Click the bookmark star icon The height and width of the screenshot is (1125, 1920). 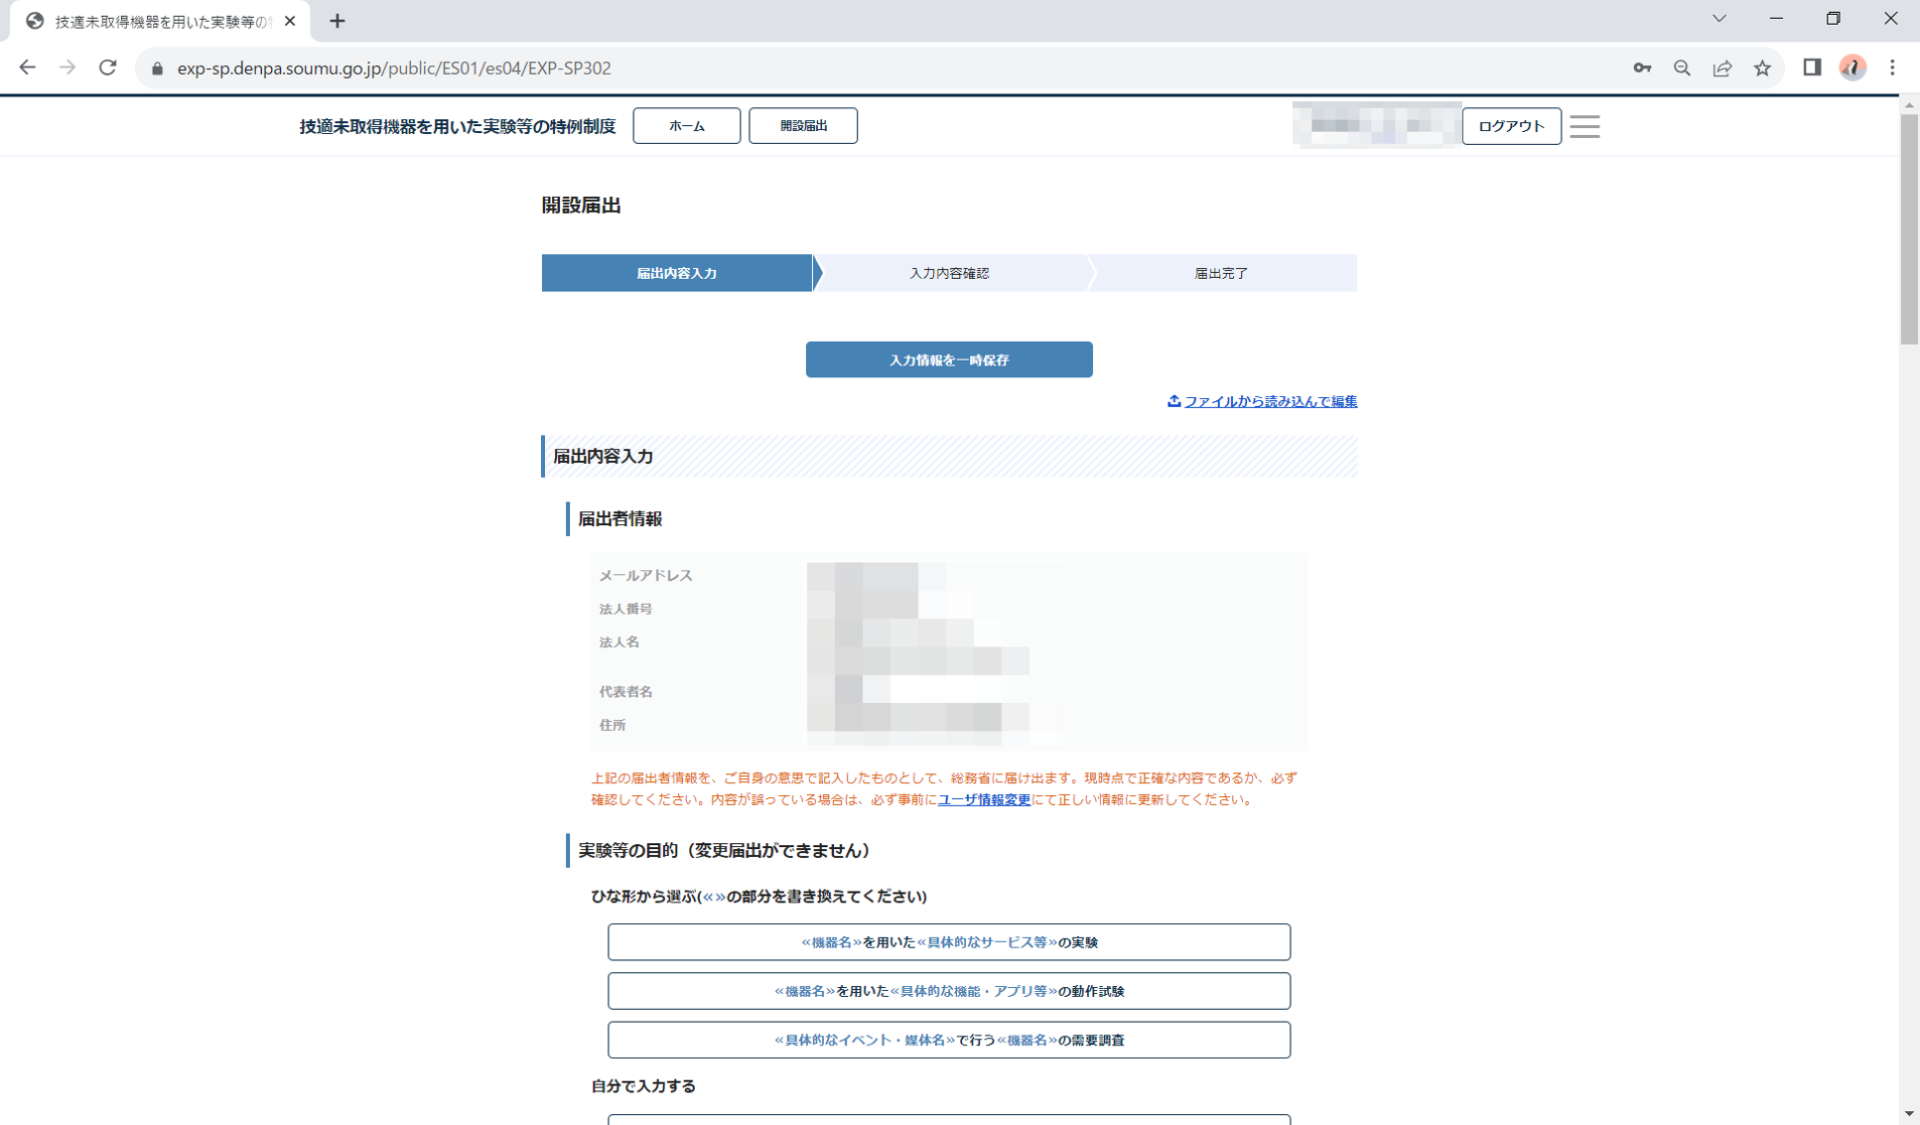pyautogui.click(x=1762, y=68)
